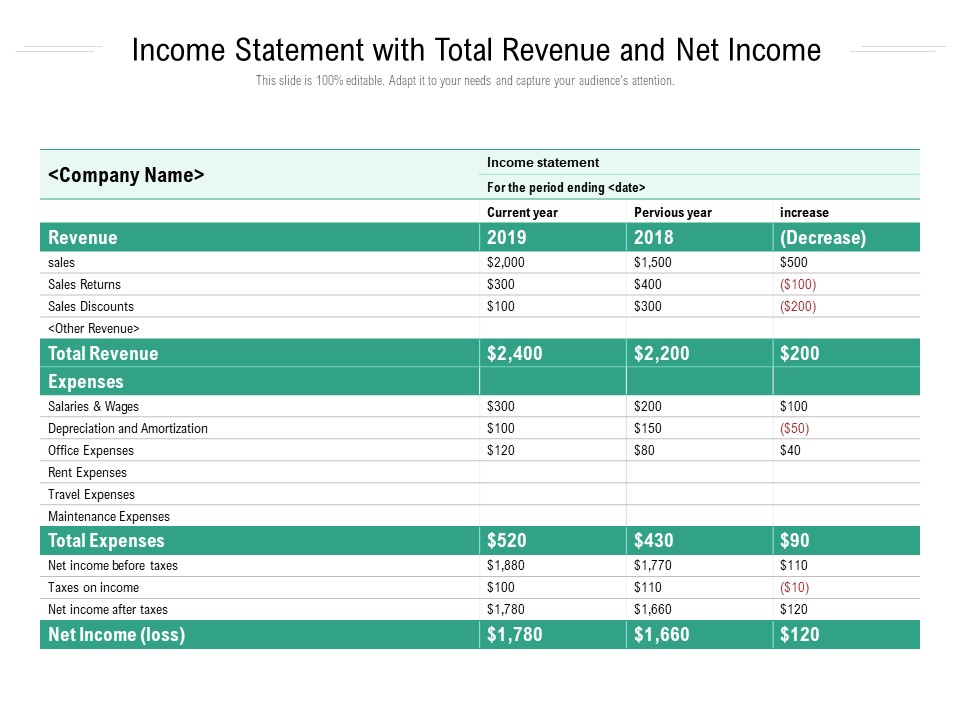Image resolution: width=960 pixels, height=720 pixels.
Task: Select the 'Pervious year' column label
Action: tap(672, 212)
